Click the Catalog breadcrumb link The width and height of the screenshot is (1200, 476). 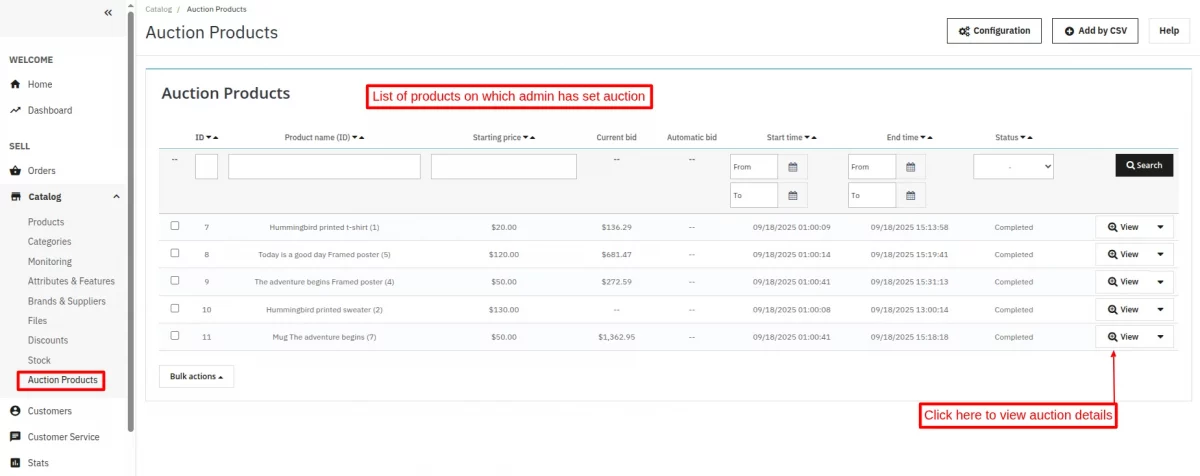pos(158,9)
